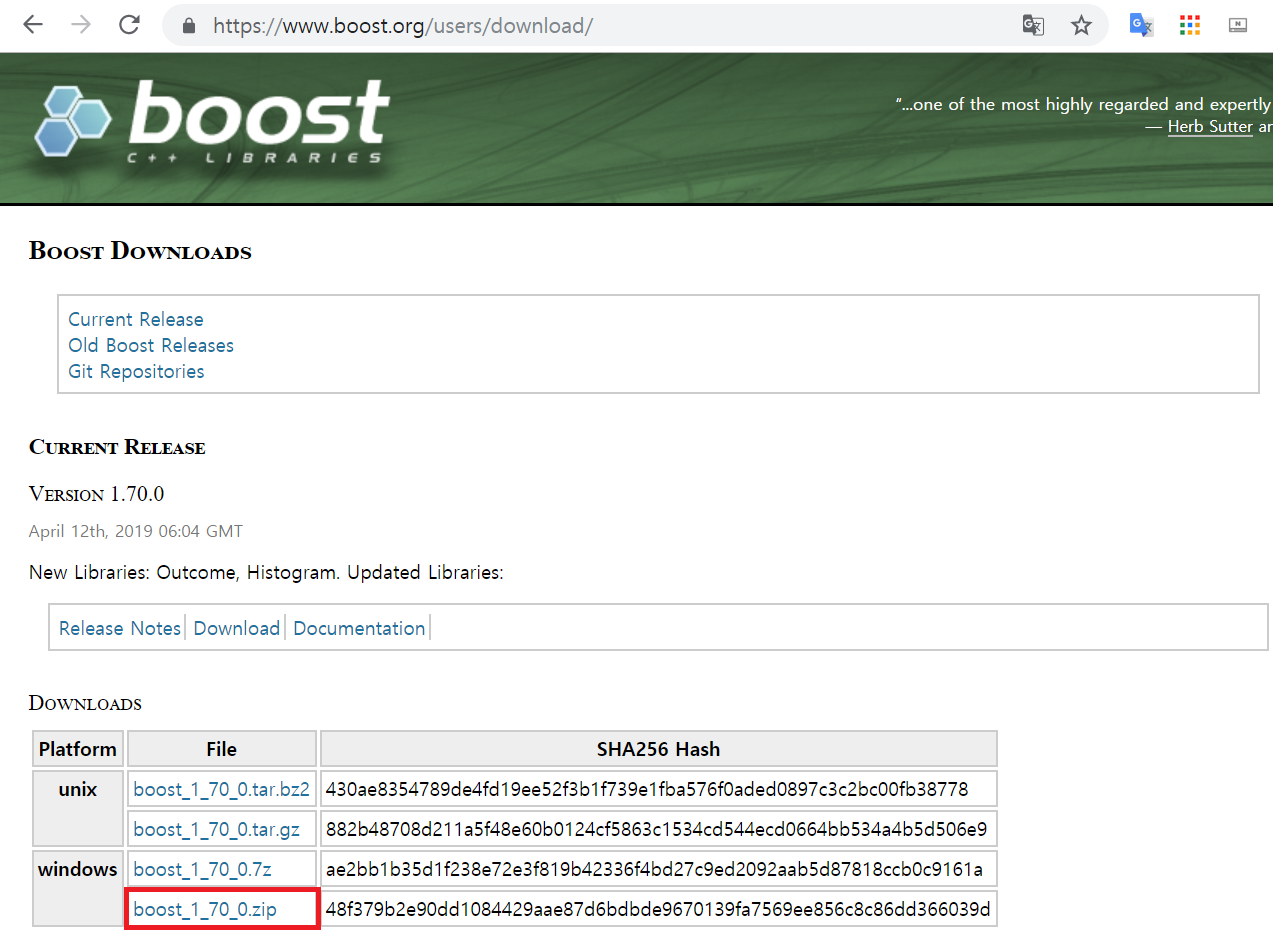1274x937 pixels.
Task: Click the Current Release section heading
Action: coord(117,447)
